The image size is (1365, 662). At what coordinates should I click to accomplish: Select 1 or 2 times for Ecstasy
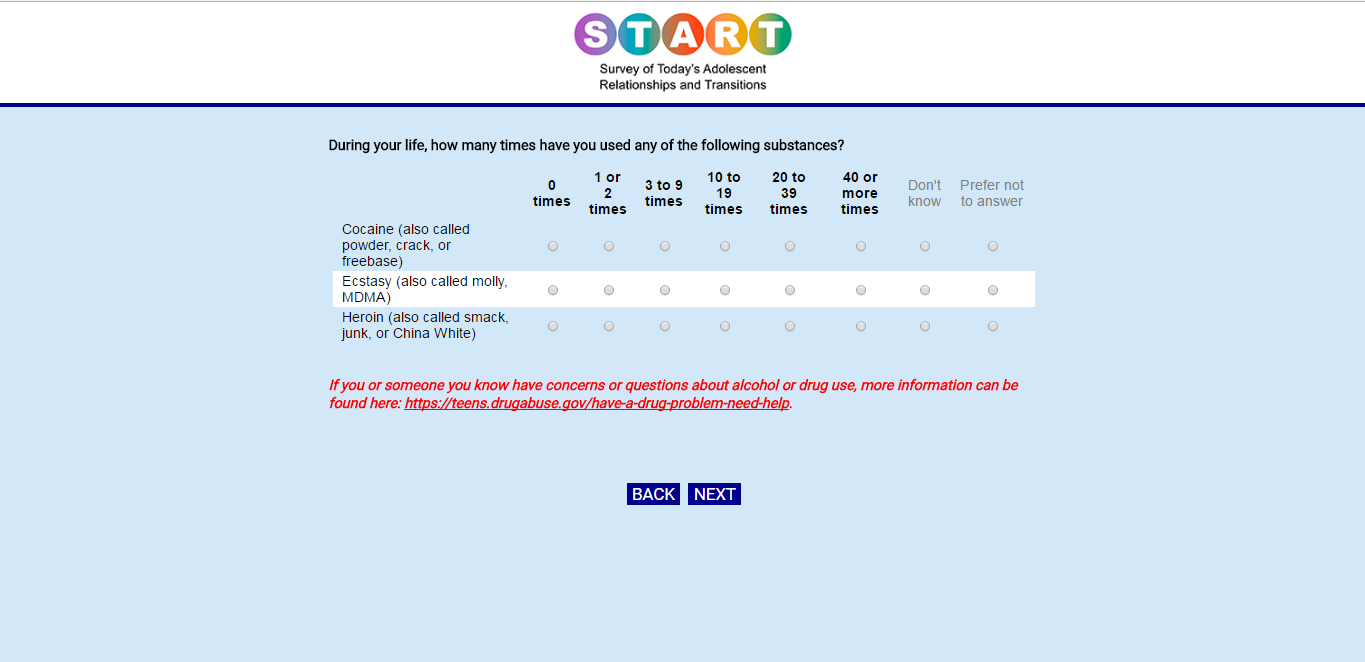(609, 290)
